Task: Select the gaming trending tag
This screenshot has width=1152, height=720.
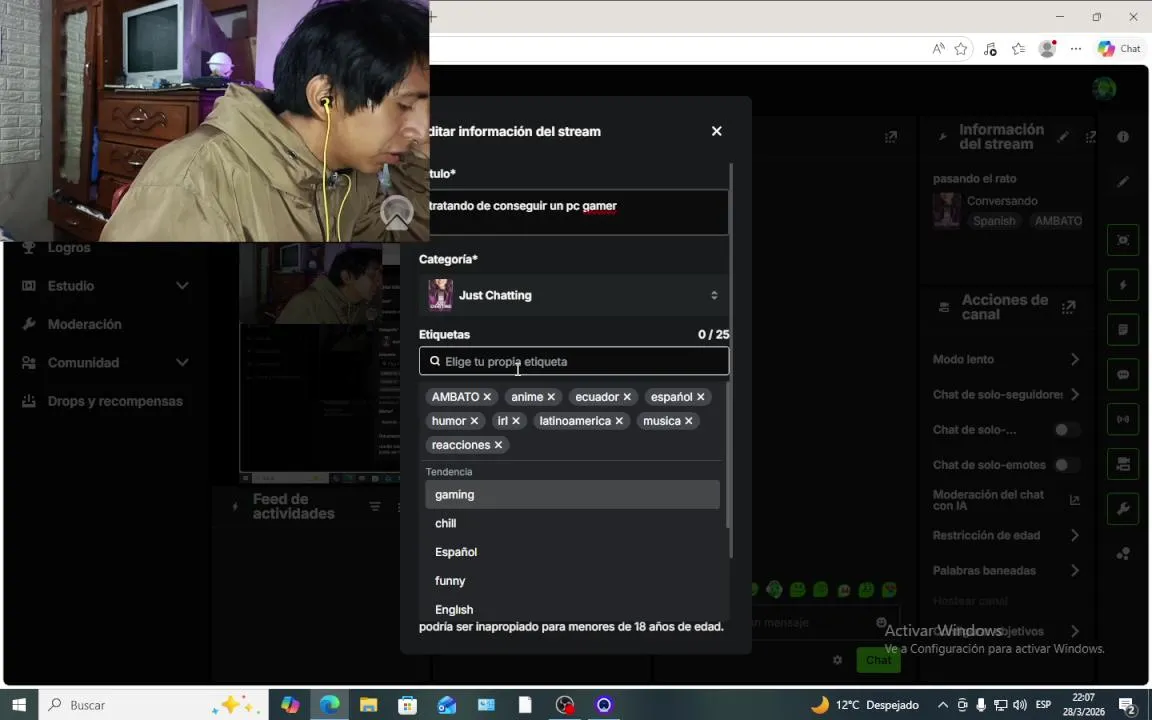Action: pos(572,494)
